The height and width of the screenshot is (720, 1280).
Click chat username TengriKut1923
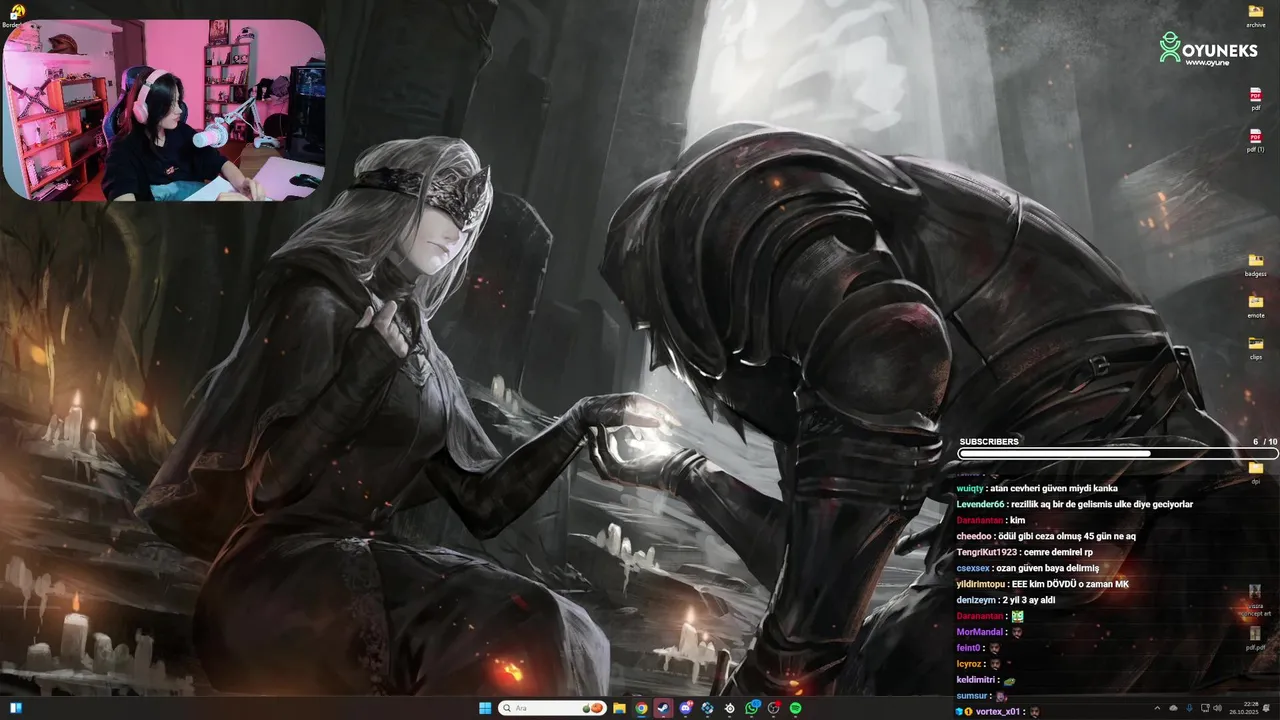point(986,552)
